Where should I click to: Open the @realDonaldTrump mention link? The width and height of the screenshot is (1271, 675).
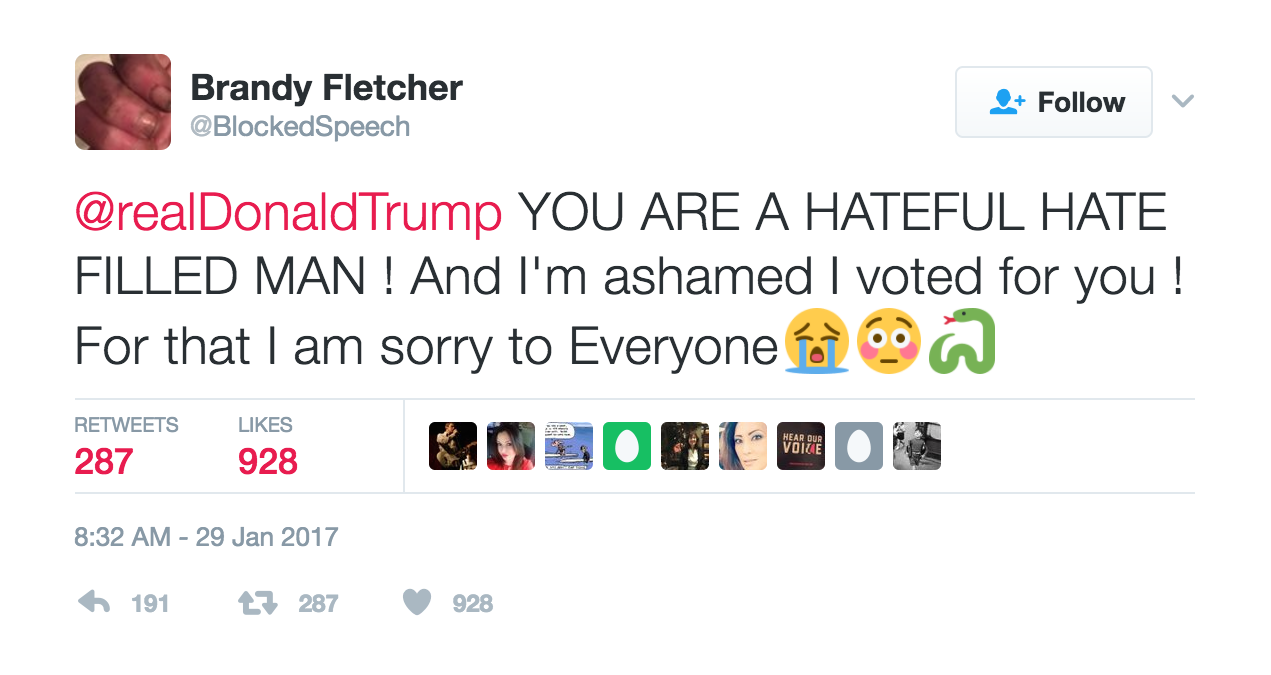287,212
